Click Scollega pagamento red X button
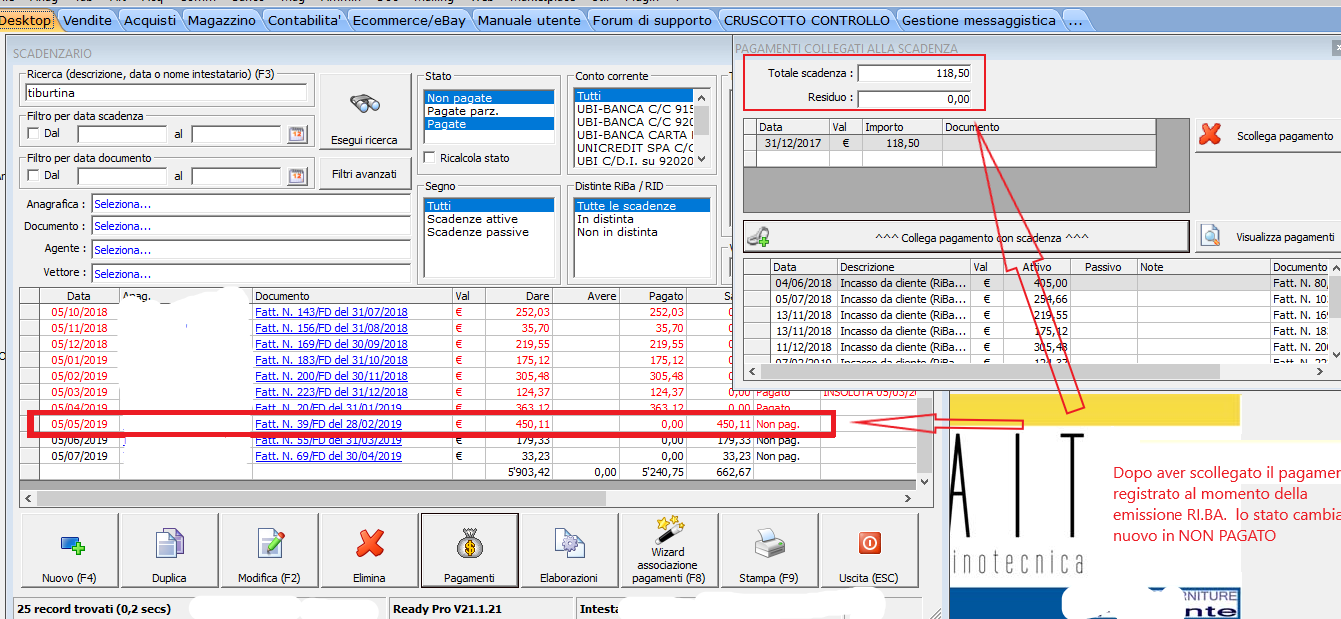1341x619 pixels. pos(1268,136)
